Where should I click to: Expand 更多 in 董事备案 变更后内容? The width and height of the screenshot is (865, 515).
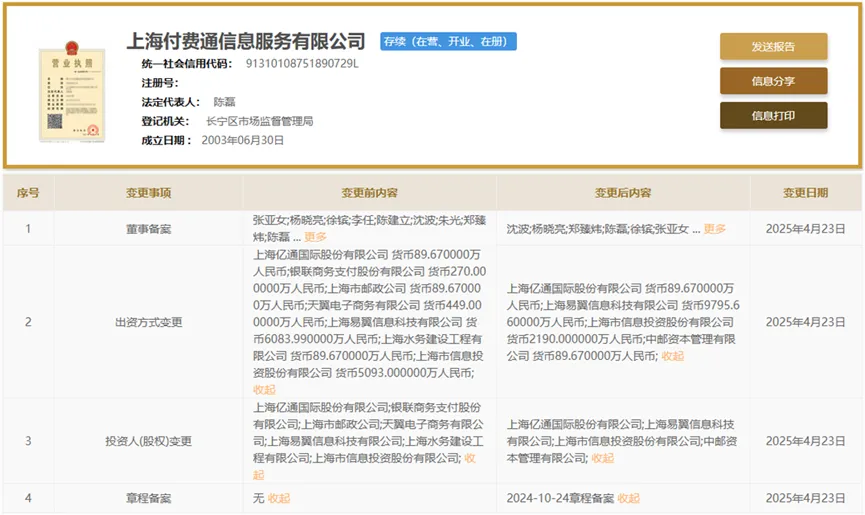pos(715,229)
